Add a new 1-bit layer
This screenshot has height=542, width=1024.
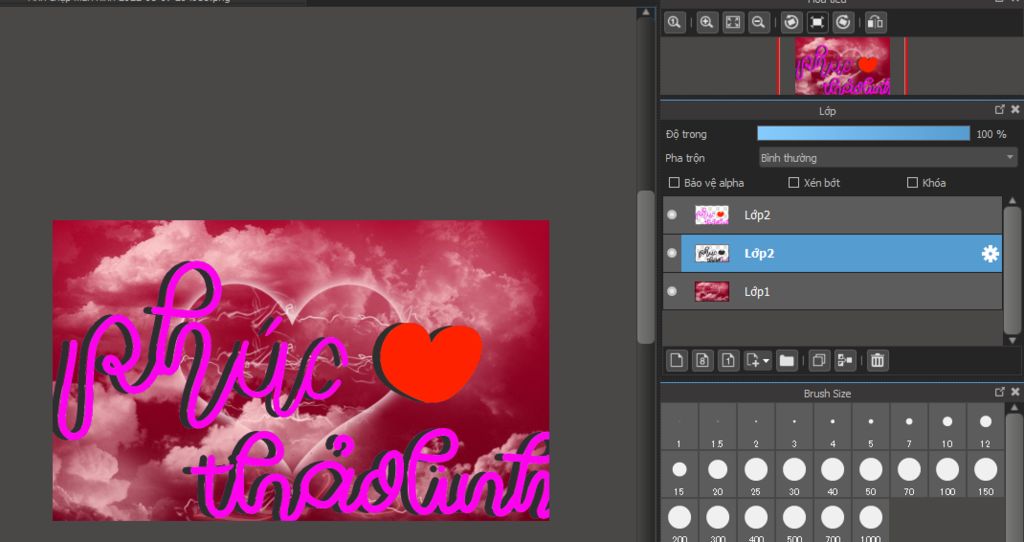tap(728, 360)
